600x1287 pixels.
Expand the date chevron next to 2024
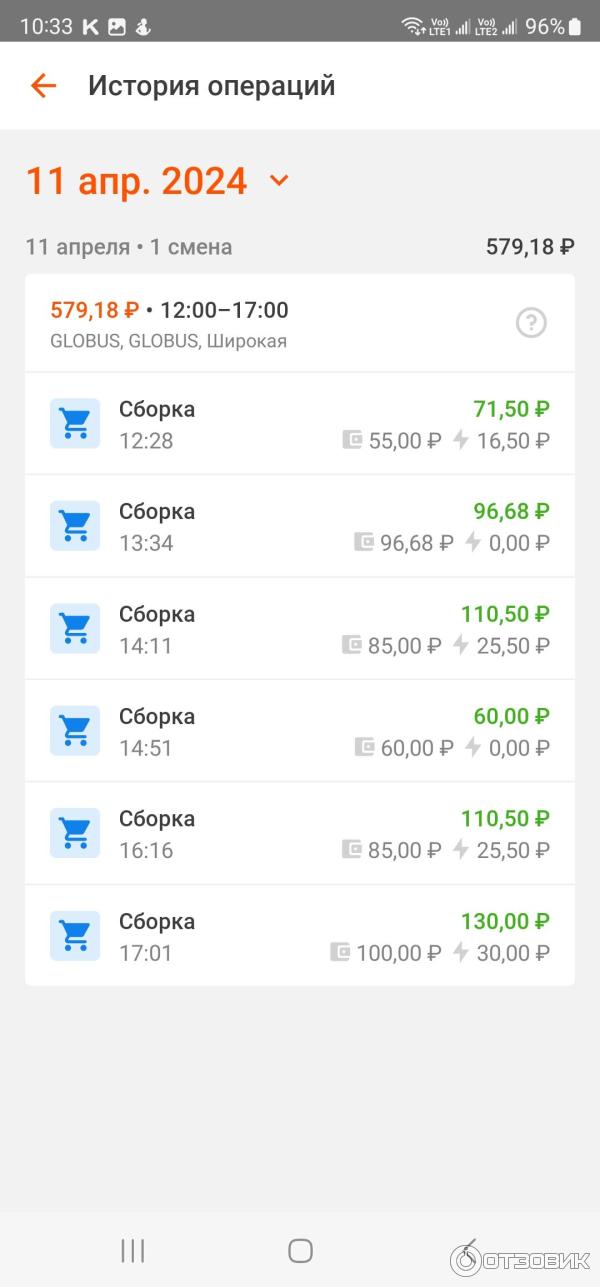[279, 181]
